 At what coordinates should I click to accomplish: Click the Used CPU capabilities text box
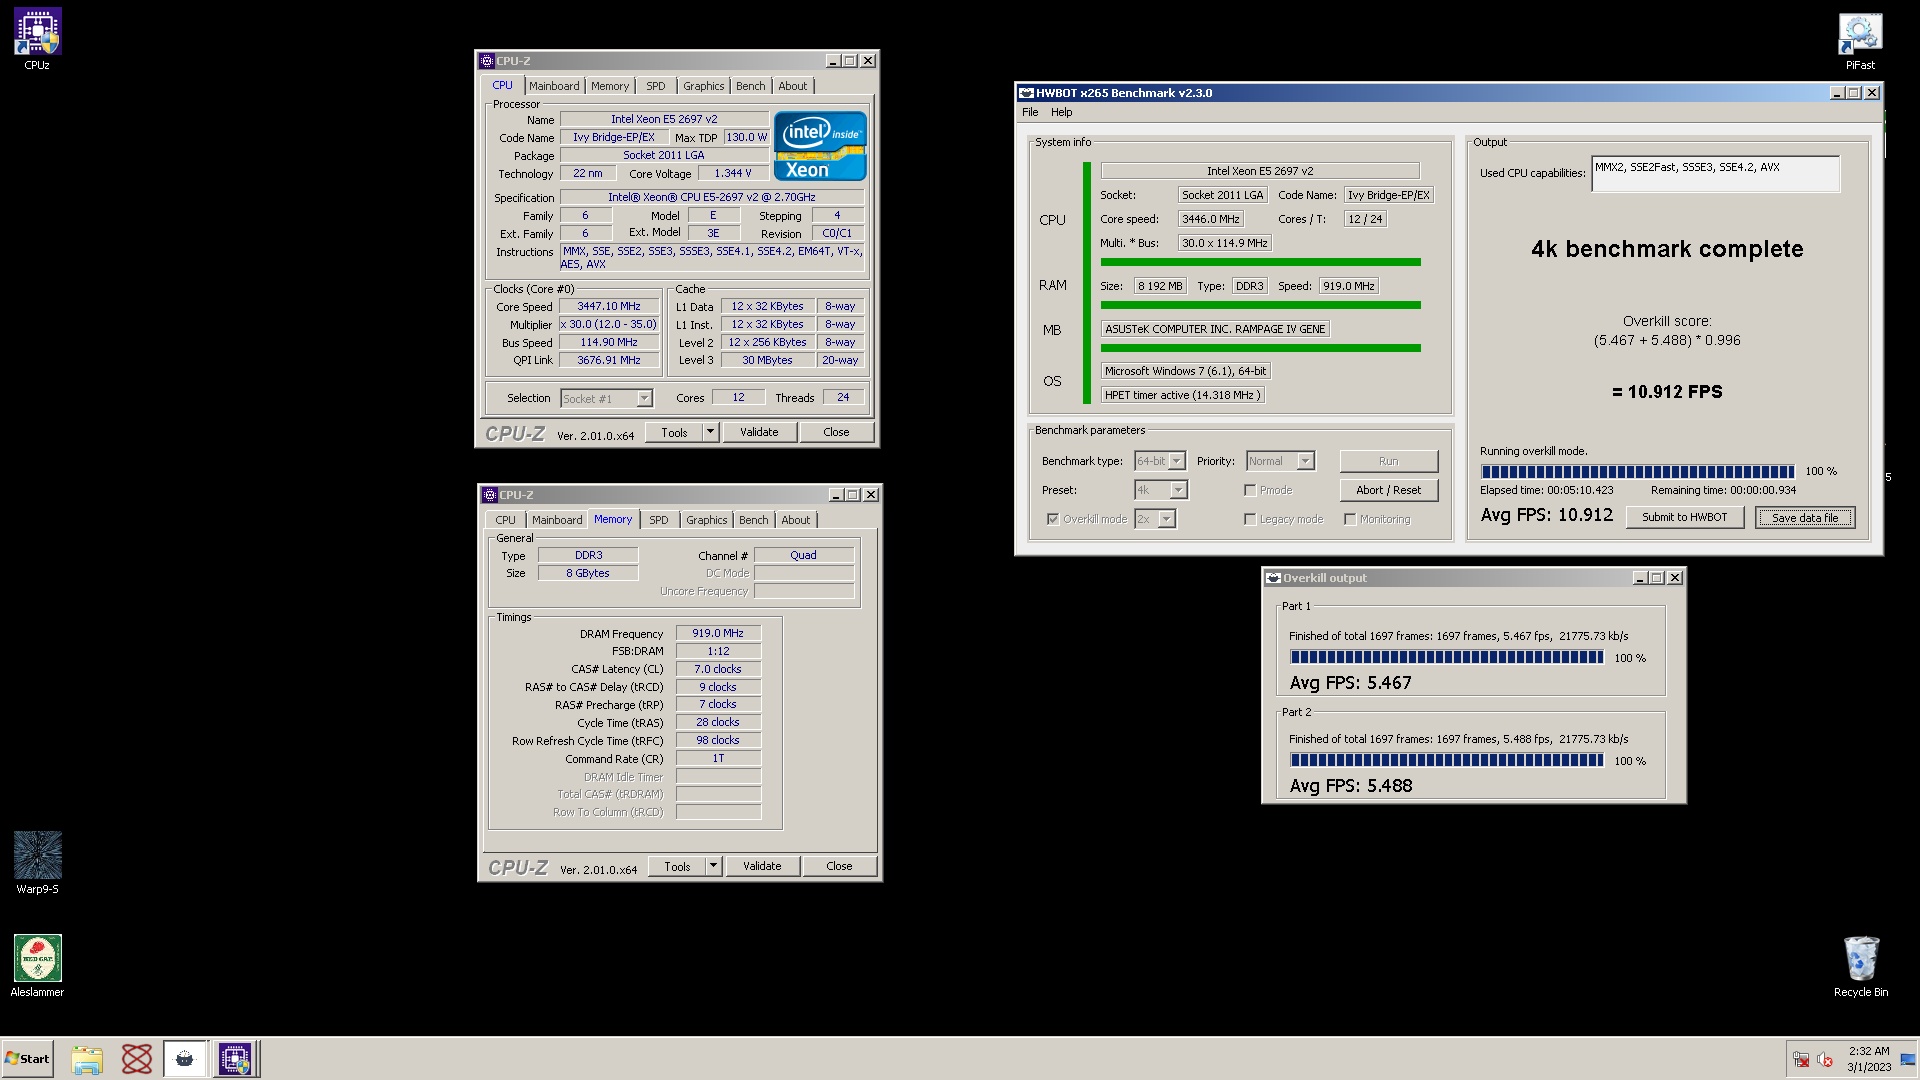[1715, 174]
